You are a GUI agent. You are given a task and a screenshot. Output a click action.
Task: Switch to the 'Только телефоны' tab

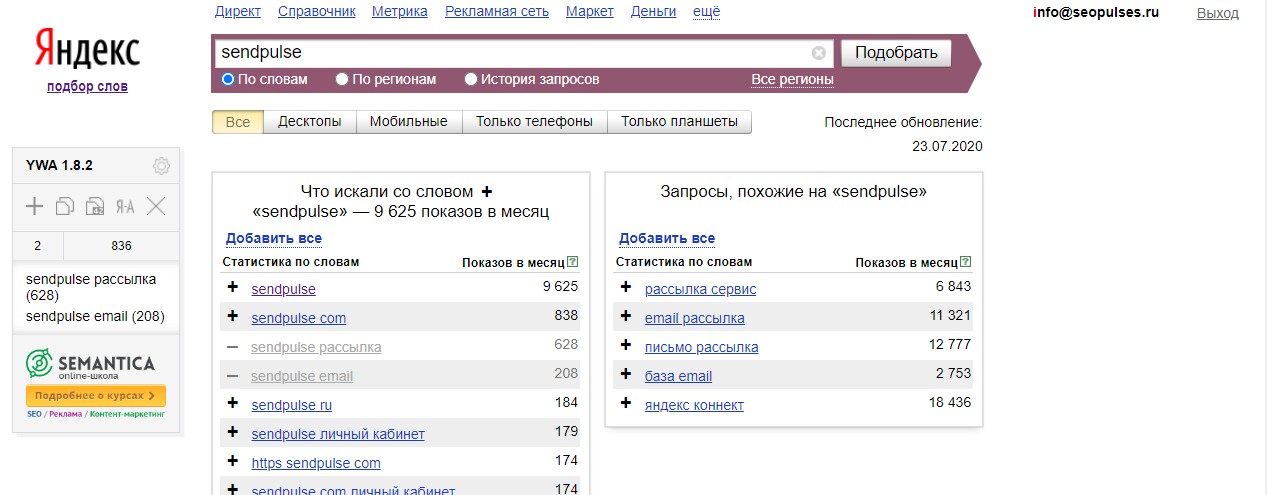(x=534, y=121)
